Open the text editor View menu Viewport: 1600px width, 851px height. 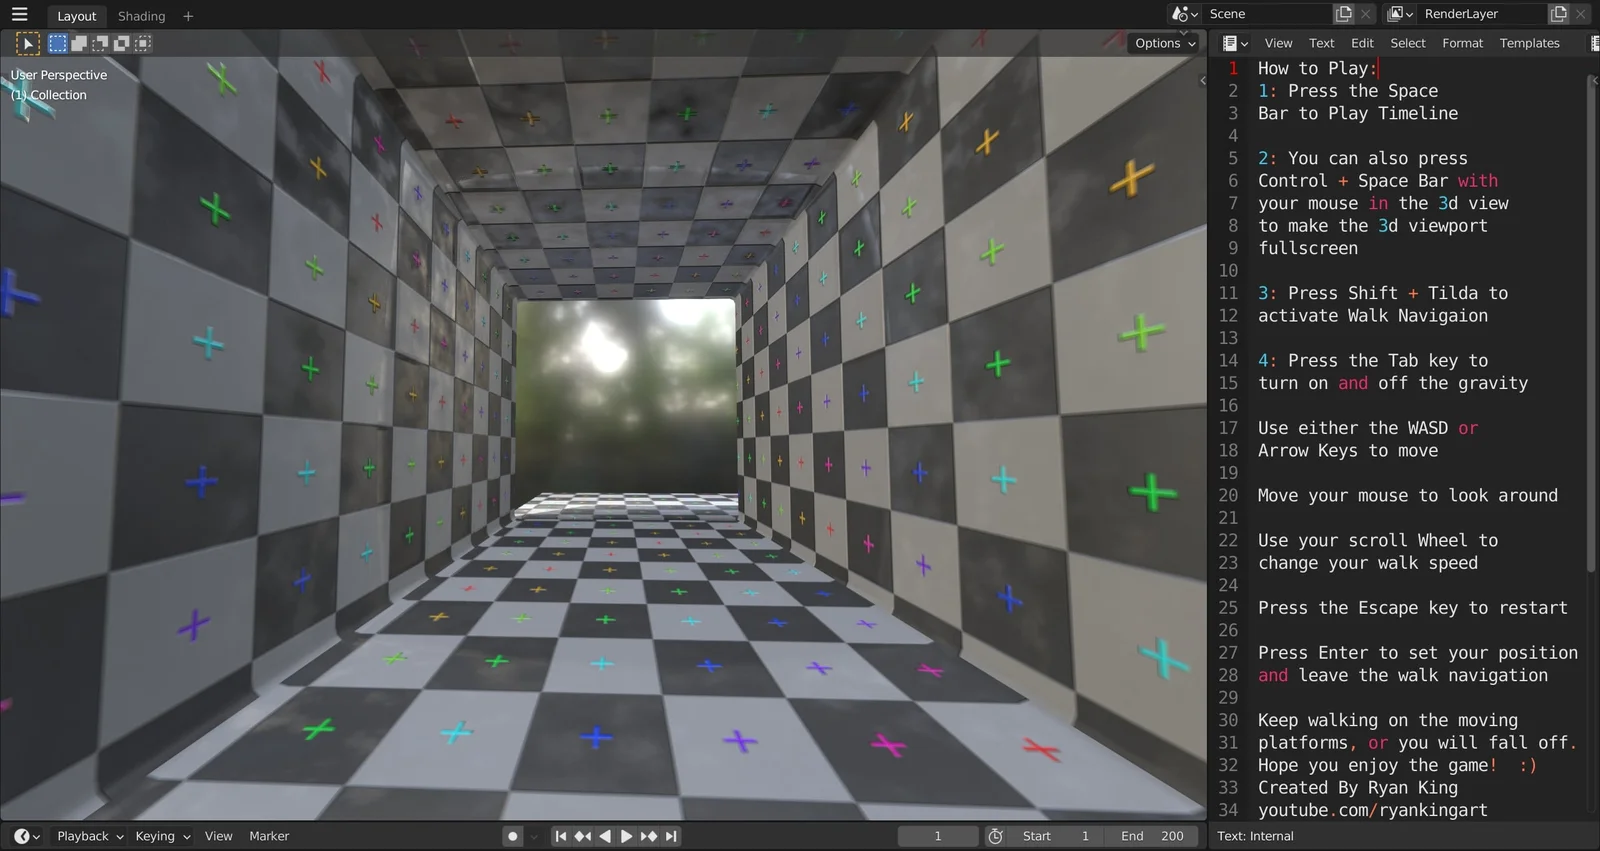1278,43
